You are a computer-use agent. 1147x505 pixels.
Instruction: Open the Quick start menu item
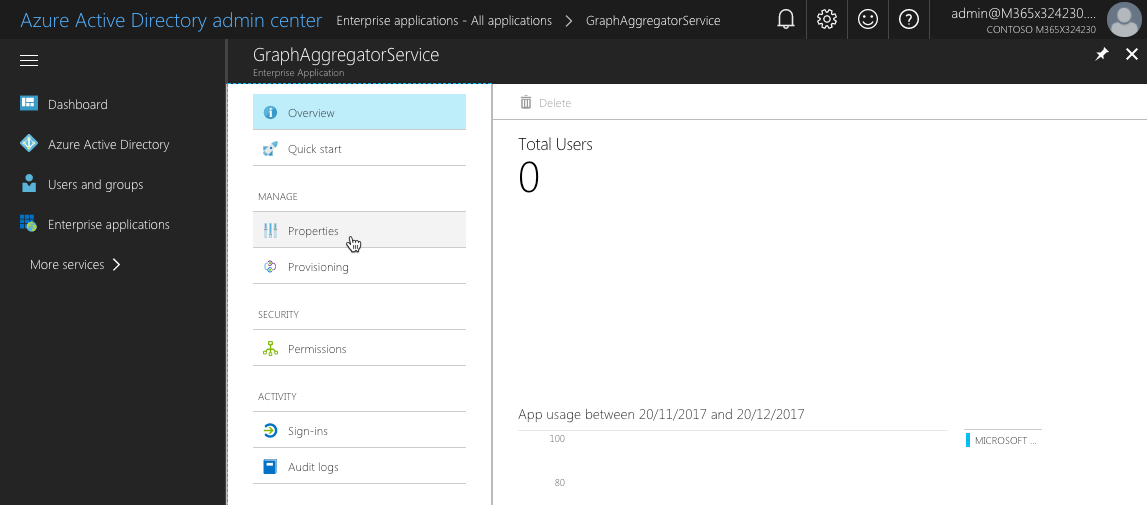[x=359, y=149]
